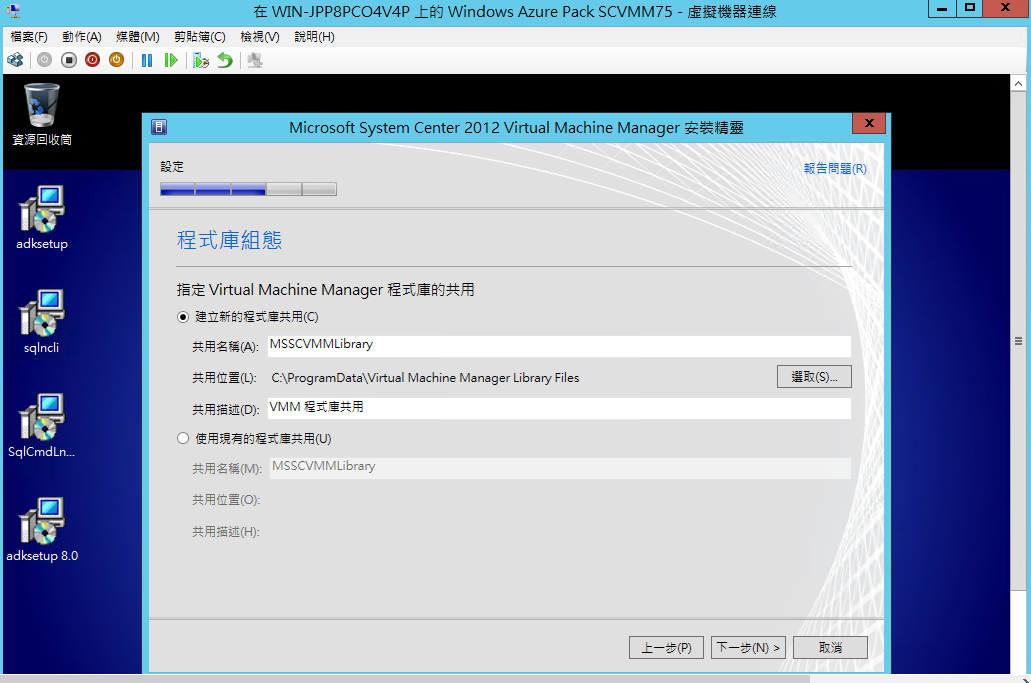The image size is (1031, 683).
Task: Click the red Shut Down icon
Action: pyautogui.click(x=93, y=60)
